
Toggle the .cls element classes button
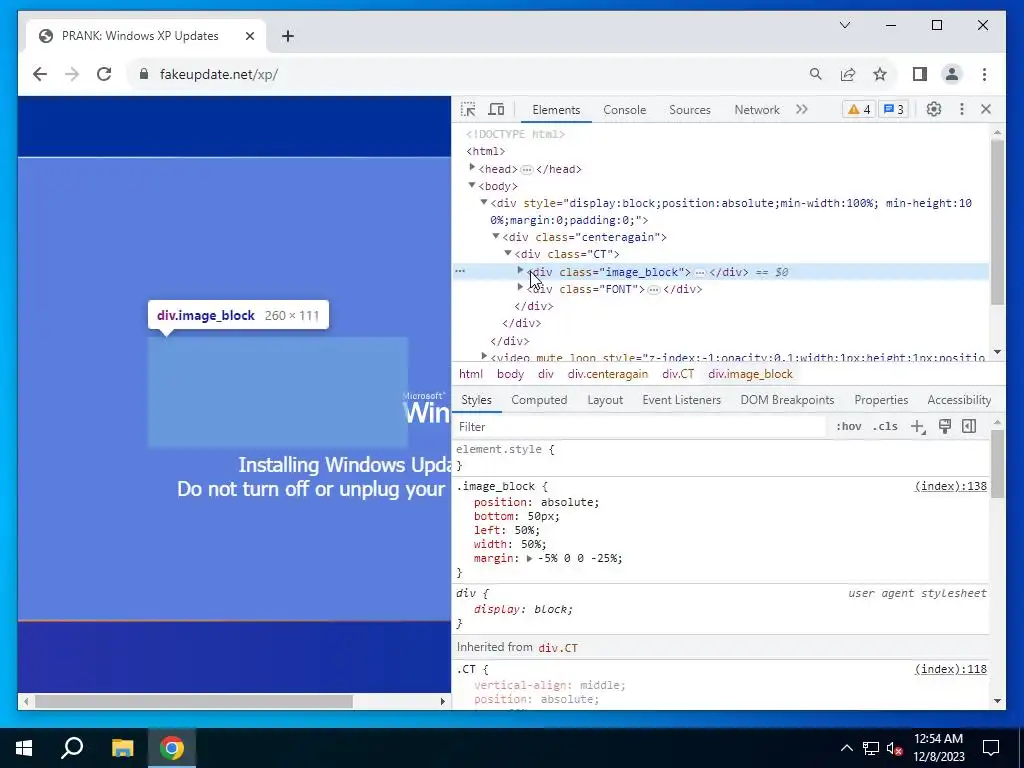(x=885, y=426)
